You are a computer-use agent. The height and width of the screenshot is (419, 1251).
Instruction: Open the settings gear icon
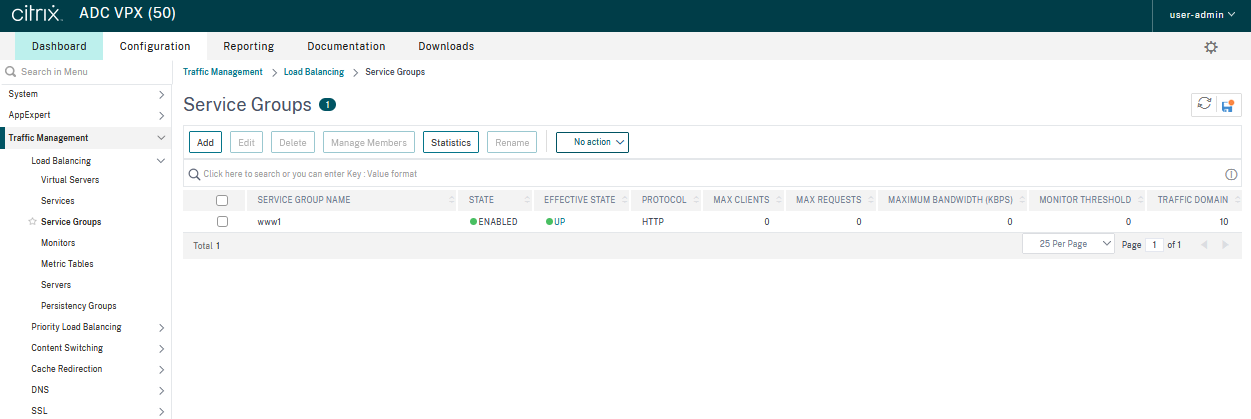(1211, 47)
